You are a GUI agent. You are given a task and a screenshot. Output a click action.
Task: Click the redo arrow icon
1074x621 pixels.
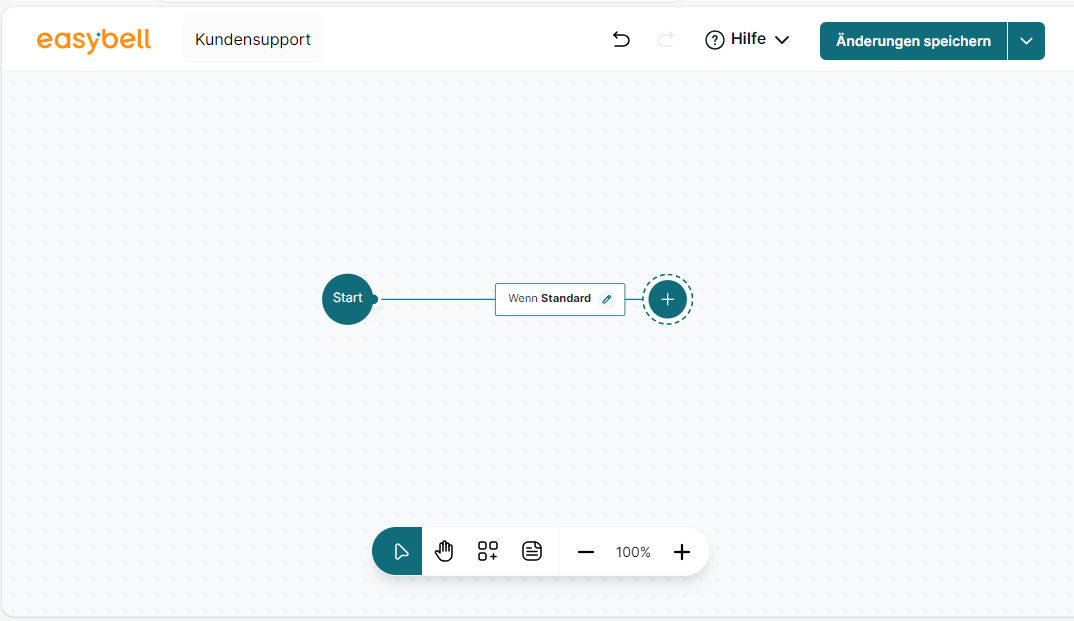coord(665,40)
